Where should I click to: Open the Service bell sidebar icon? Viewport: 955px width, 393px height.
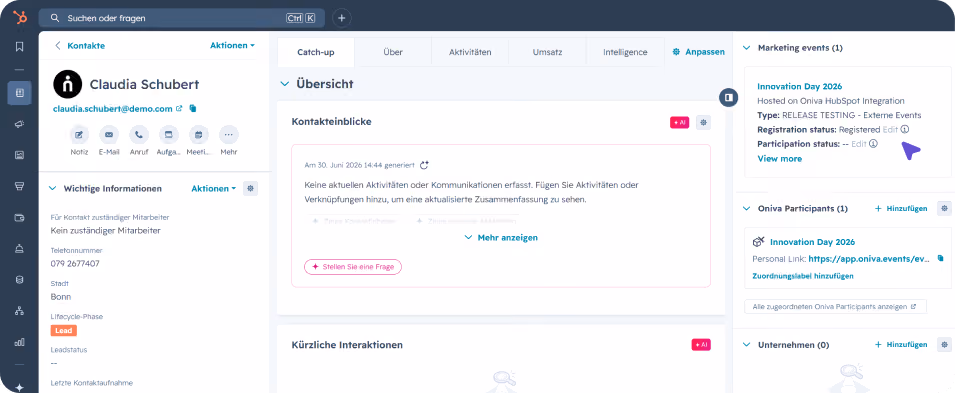click(x=19, y=249)
